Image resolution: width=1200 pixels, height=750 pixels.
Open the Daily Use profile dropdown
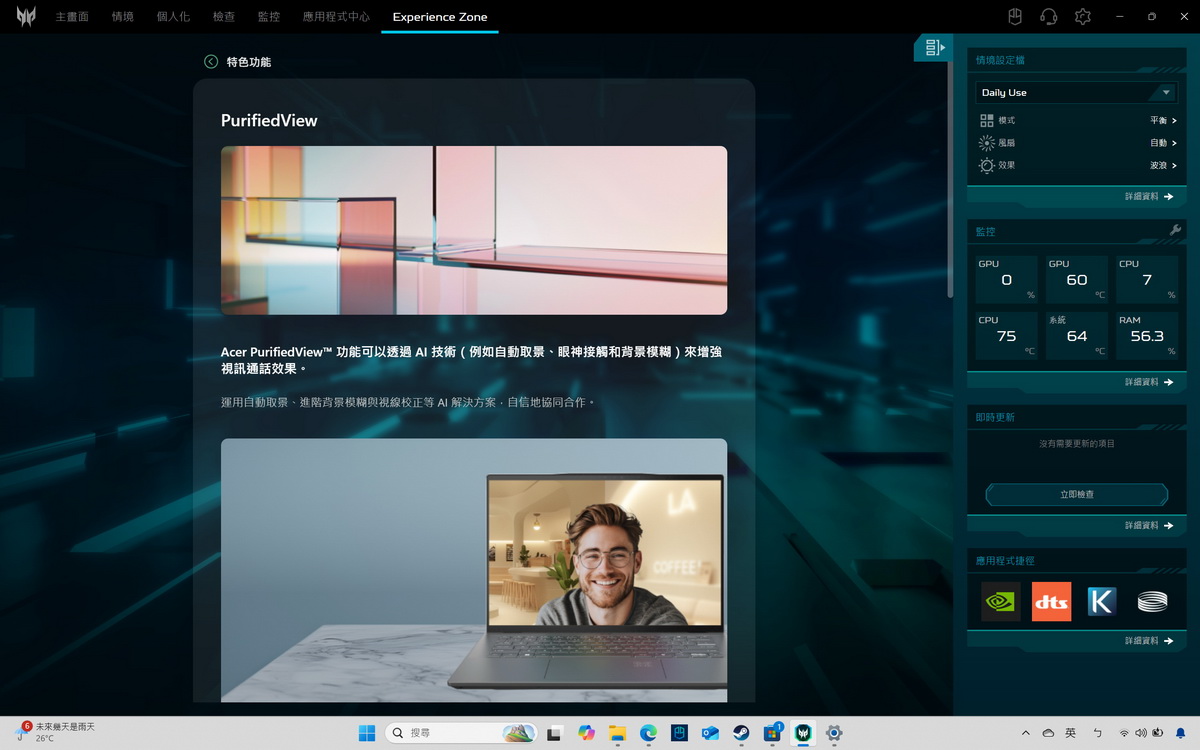(1076, 92)
